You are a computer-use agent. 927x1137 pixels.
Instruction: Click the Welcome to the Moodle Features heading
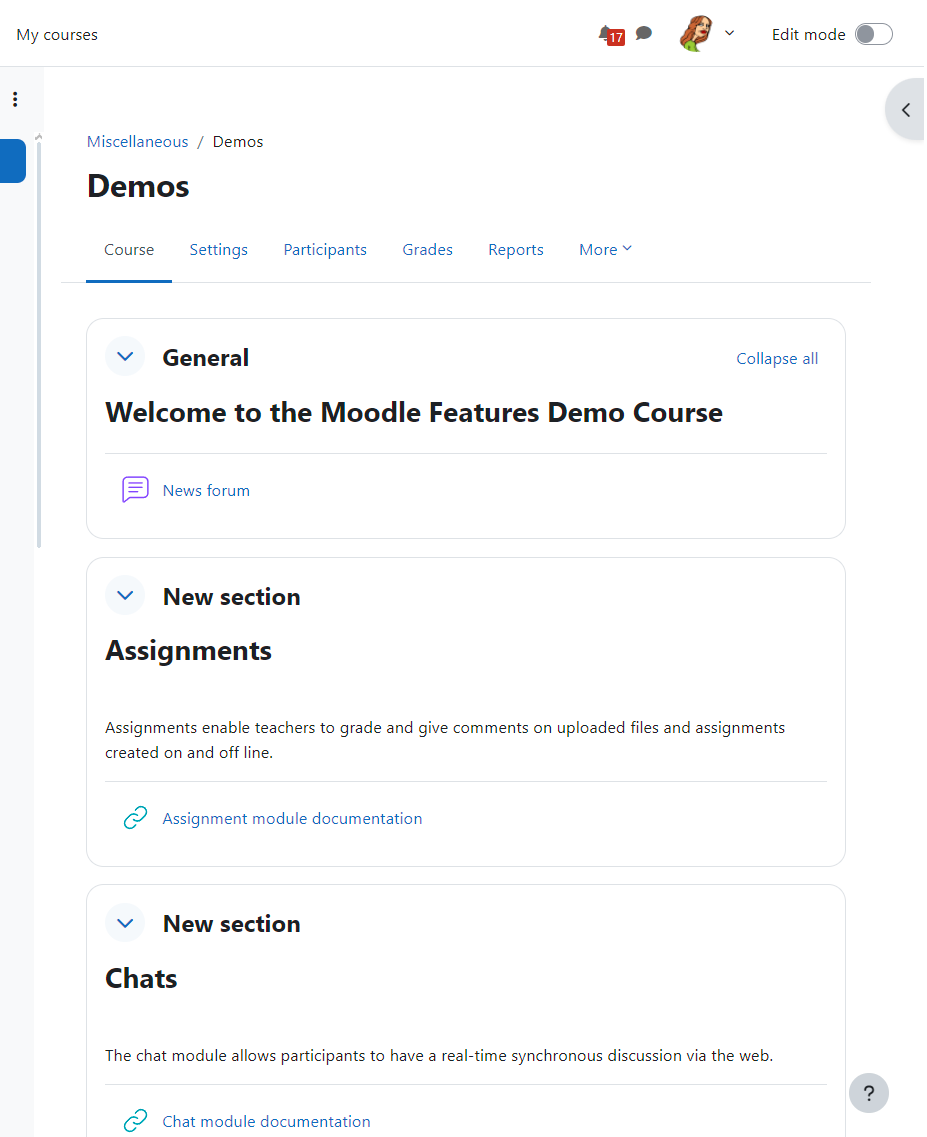414,413
